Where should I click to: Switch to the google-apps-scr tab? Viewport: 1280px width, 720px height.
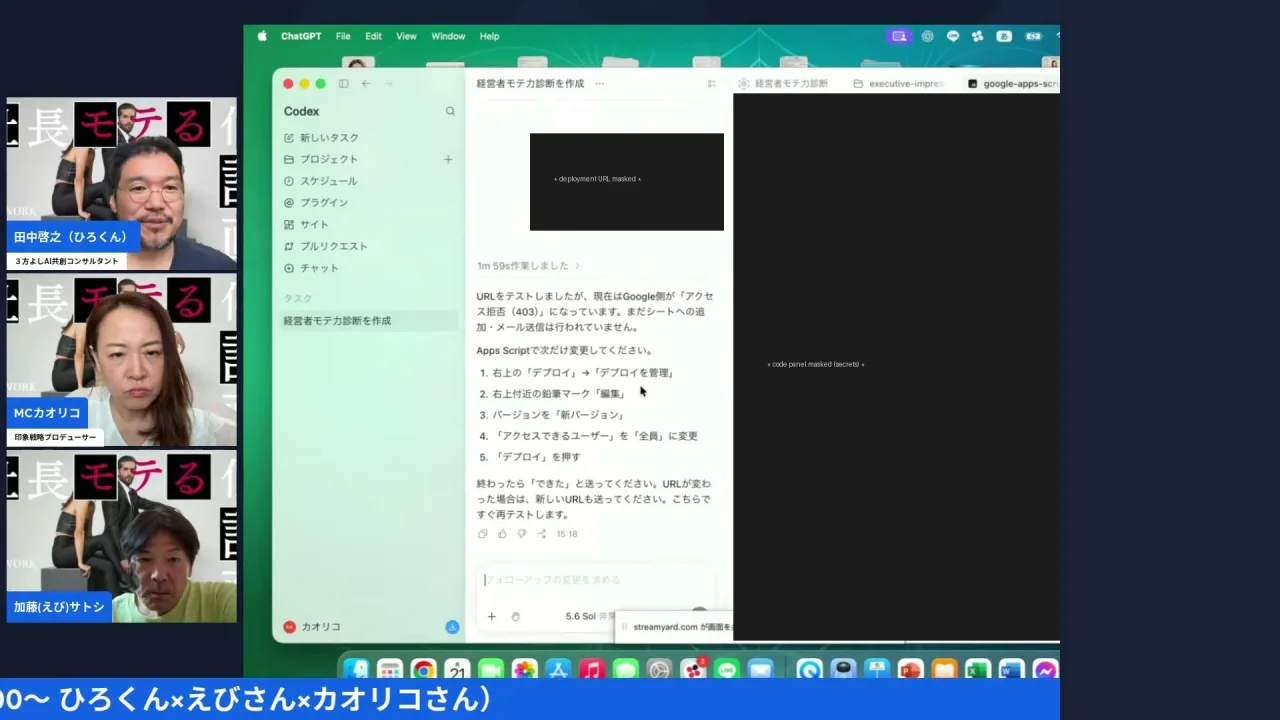pos(1013,84)
